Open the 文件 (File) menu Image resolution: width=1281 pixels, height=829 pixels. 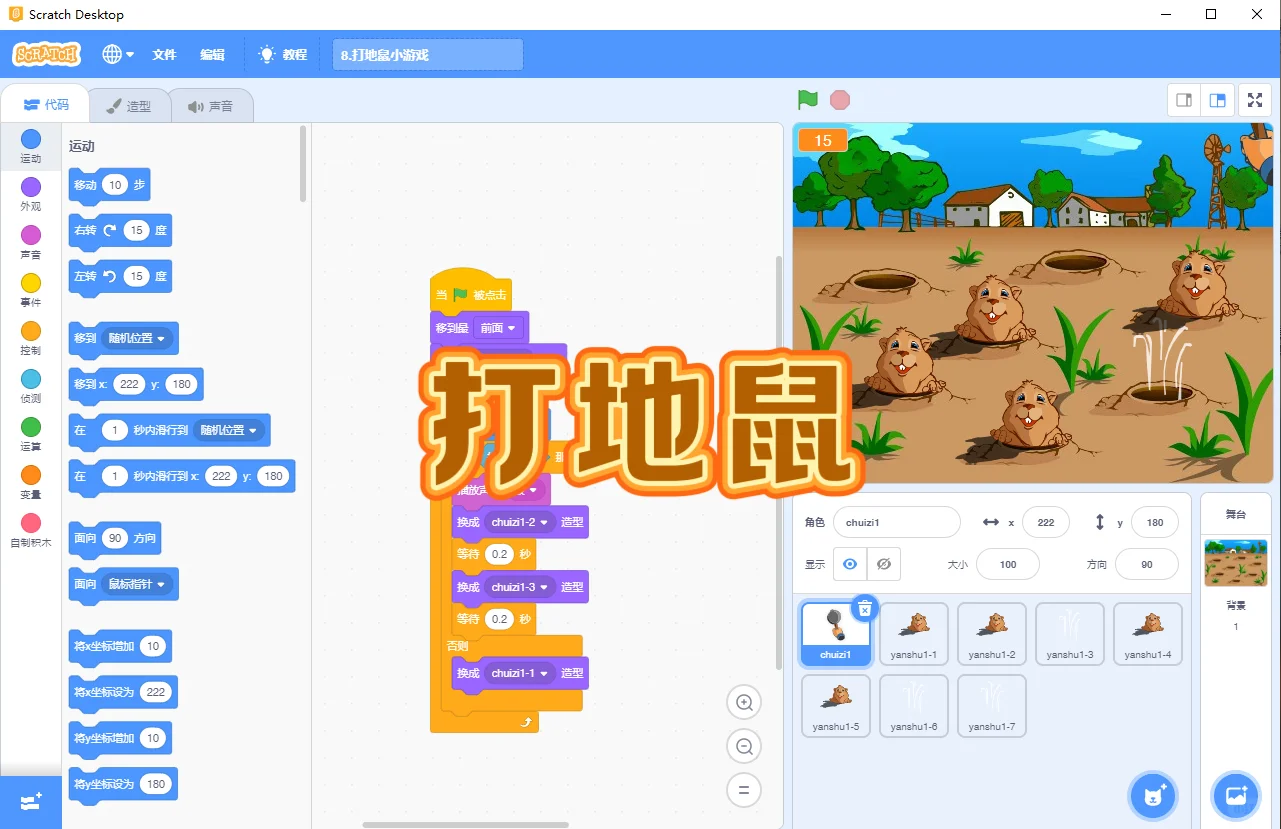click(x=164, y=54)
